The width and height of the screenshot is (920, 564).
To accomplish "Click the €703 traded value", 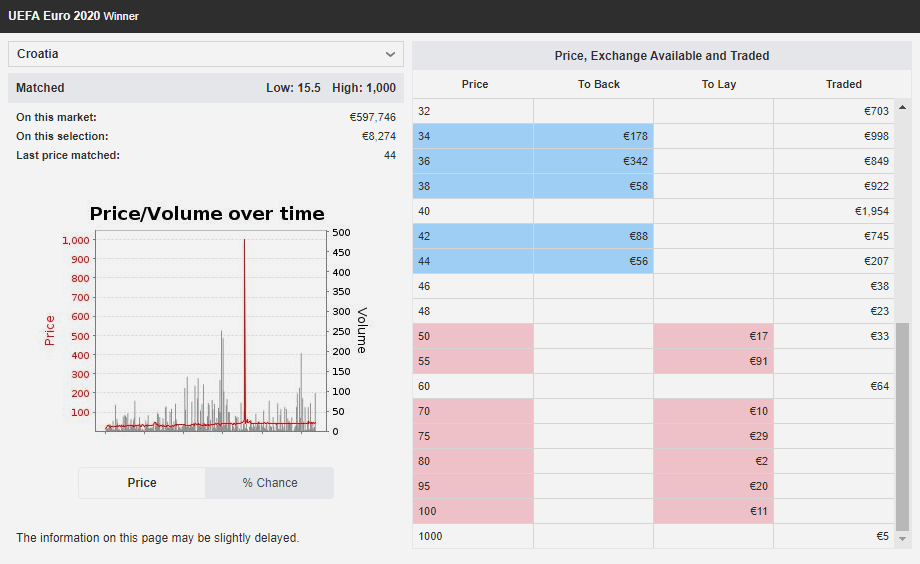I will pyautogui.click(x=876, y=112).
